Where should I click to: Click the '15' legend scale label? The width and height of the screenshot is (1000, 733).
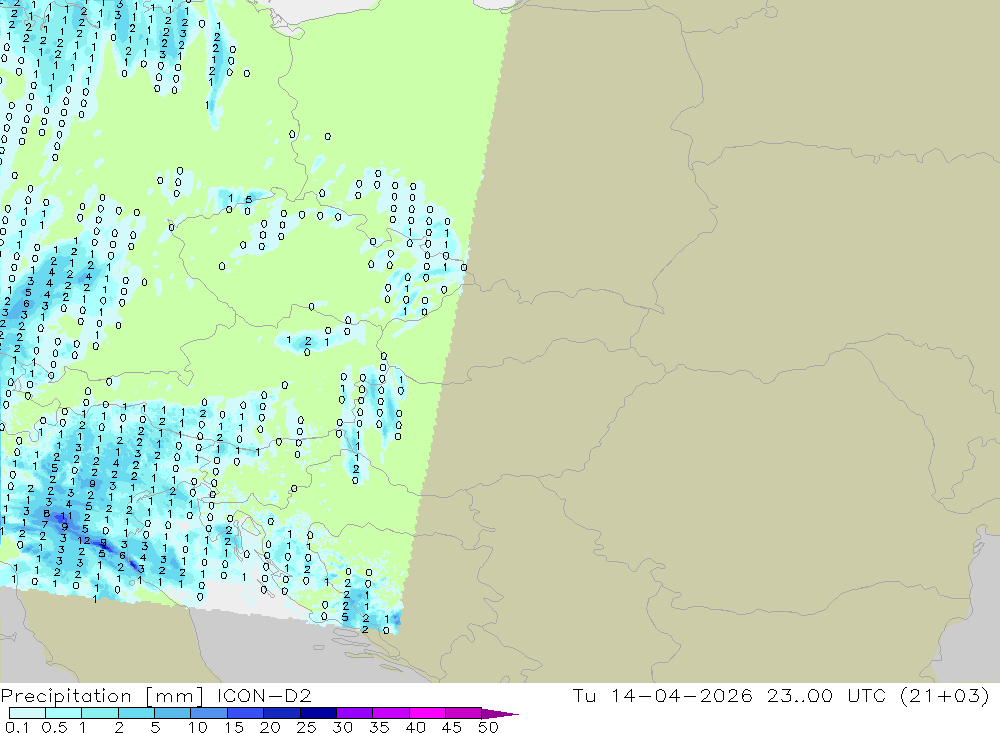click(233, 727)
